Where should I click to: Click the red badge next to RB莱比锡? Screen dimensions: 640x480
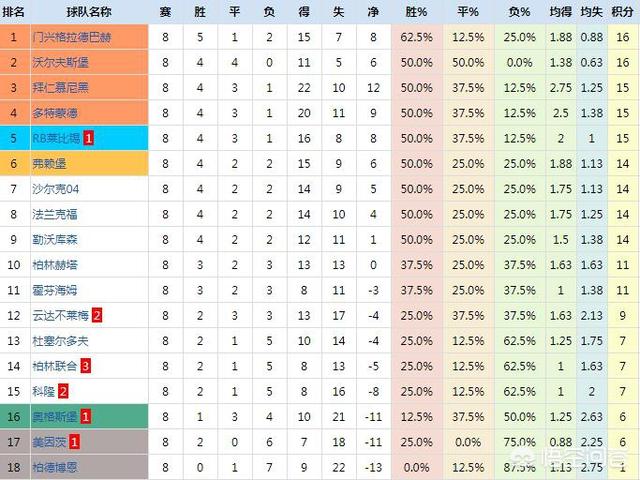(x=88, y=138)
